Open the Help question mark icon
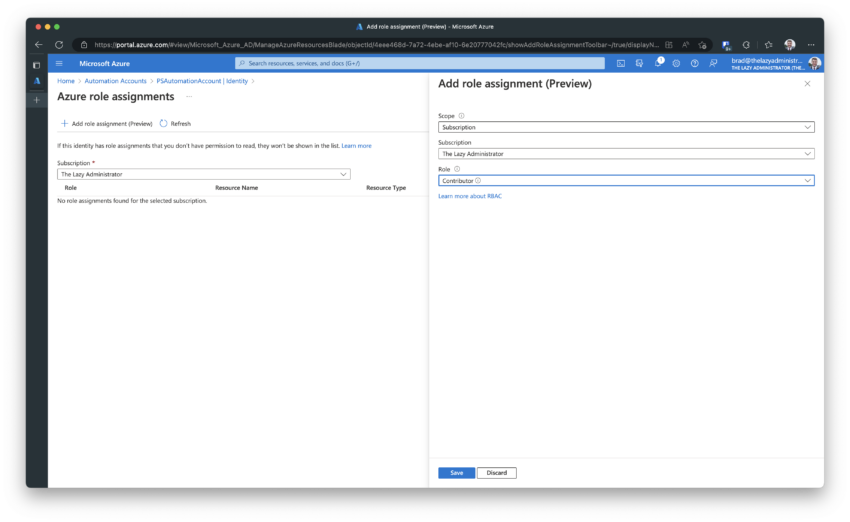Viewport: 850px width, 522px height. (x=694, y=63)
